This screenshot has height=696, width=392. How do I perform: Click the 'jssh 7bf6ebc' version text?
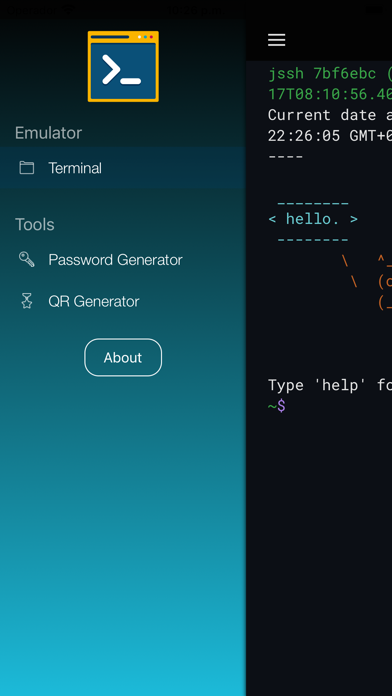click(322, 74)
